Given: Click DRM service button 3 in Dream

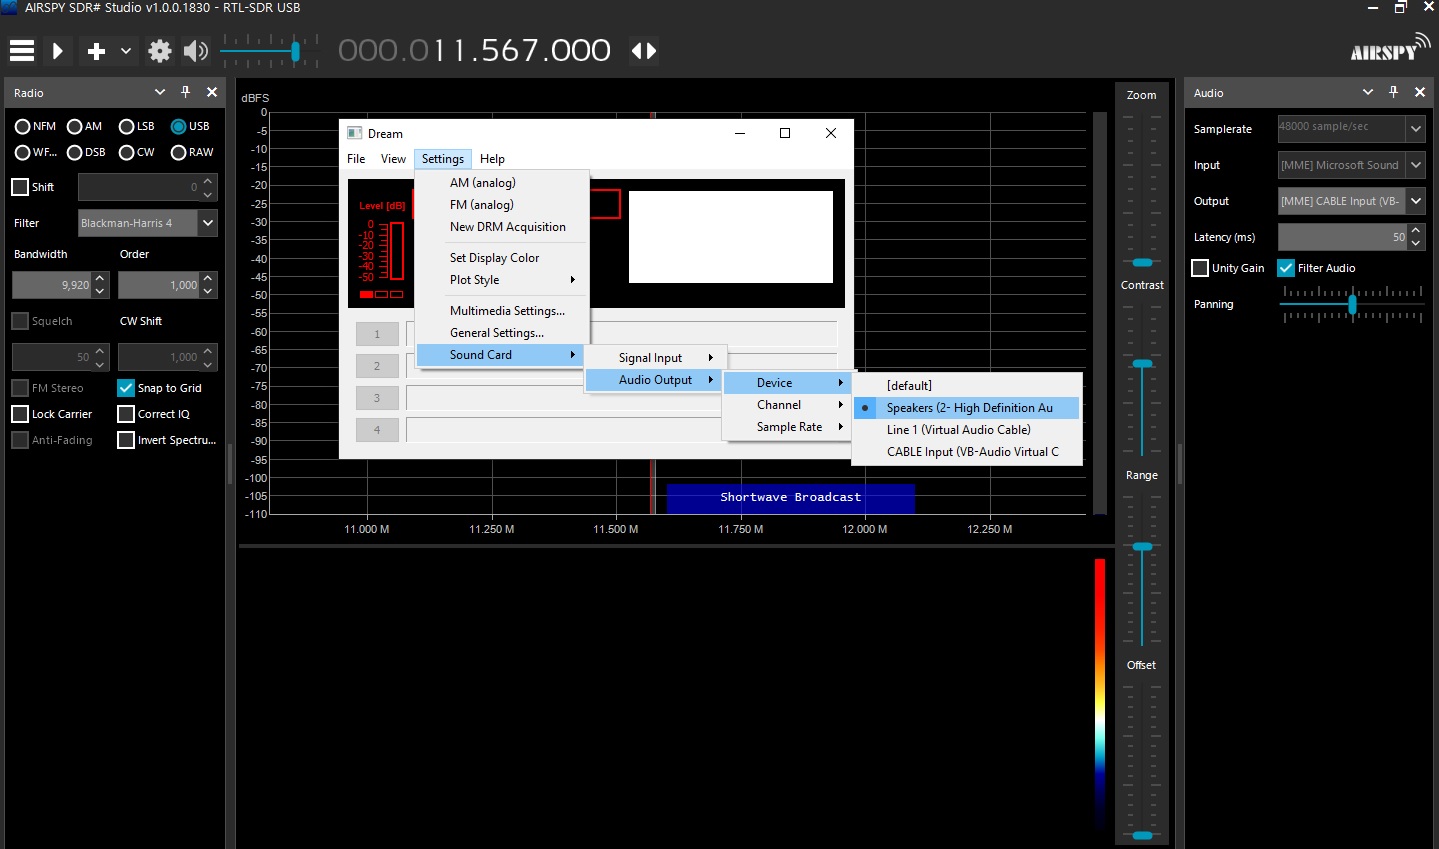Looking at the screenshot, I should (377, 398).
